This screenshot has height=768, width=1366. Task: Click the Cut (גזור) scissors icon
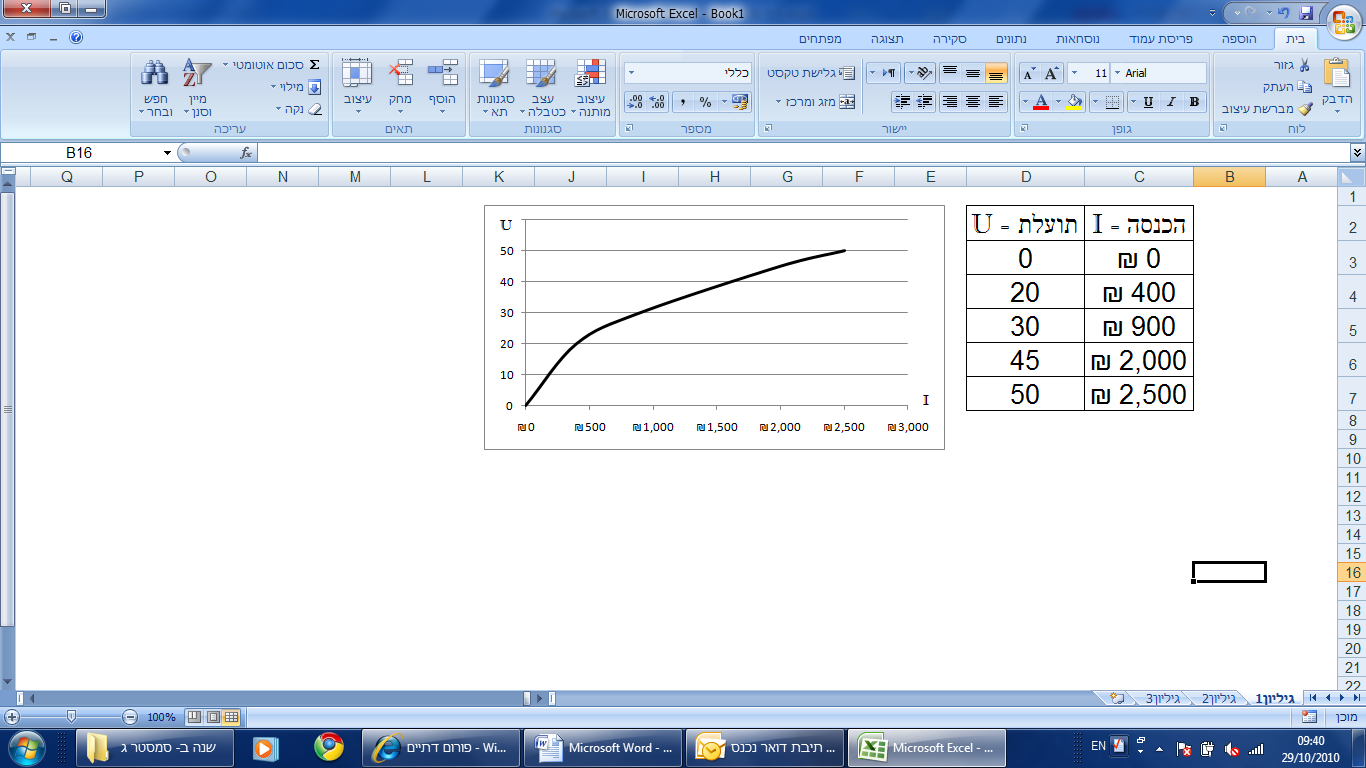click(x=1304, y=65)
